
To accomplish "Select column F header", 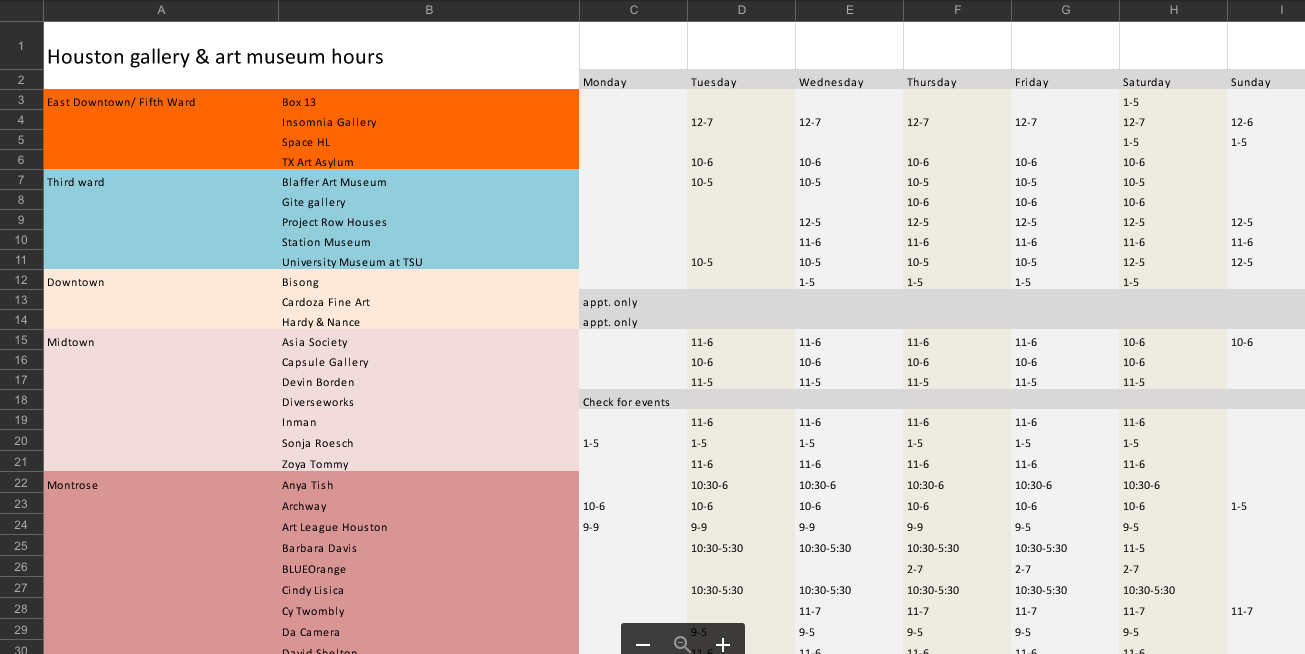I will click(x=958, y=10).
